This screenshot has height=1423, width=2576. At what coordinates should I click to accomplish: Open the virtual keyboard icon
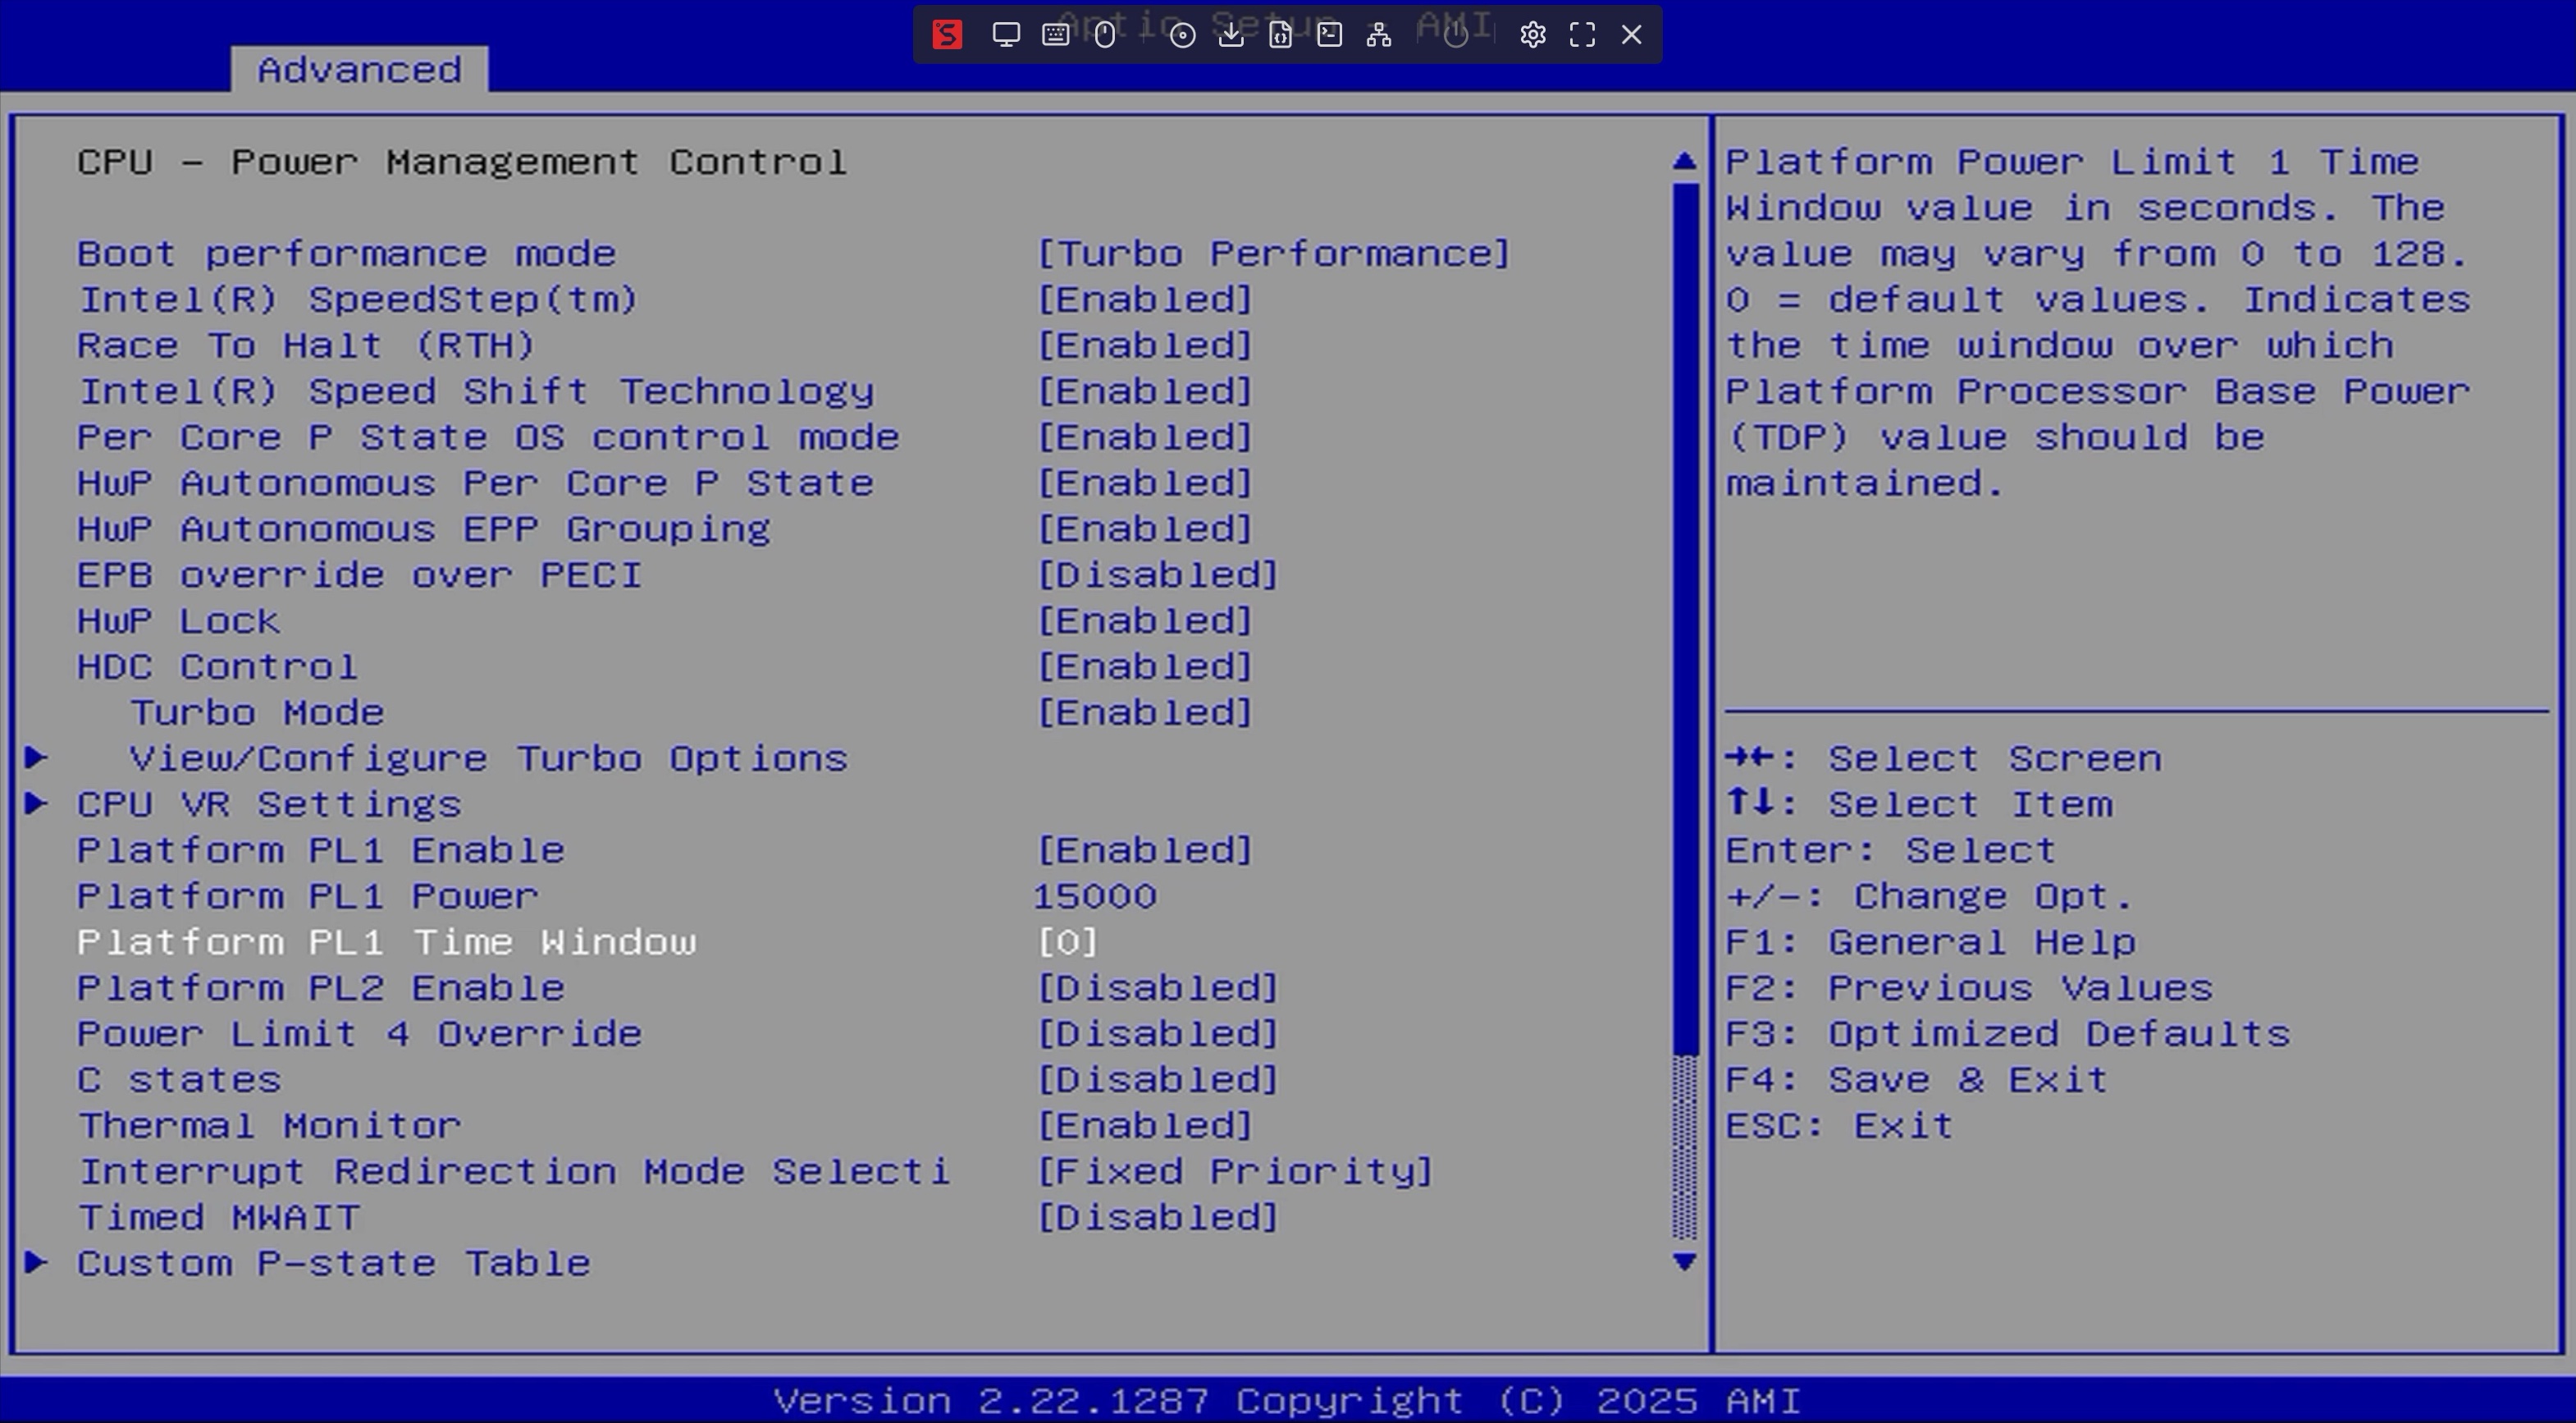(x=1055, y=35)
